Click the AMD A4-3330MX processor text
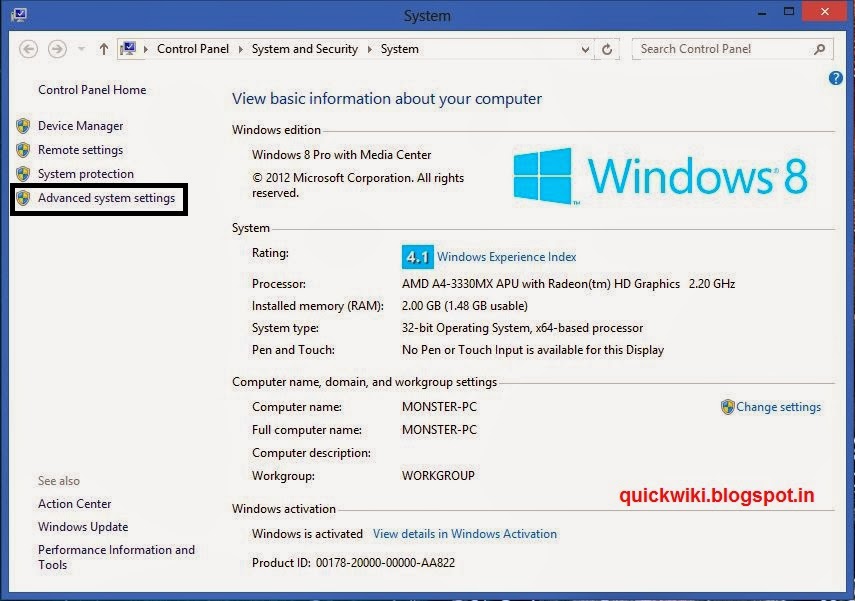The width and height of the screenshot is (855, 601). coord(568,284)
